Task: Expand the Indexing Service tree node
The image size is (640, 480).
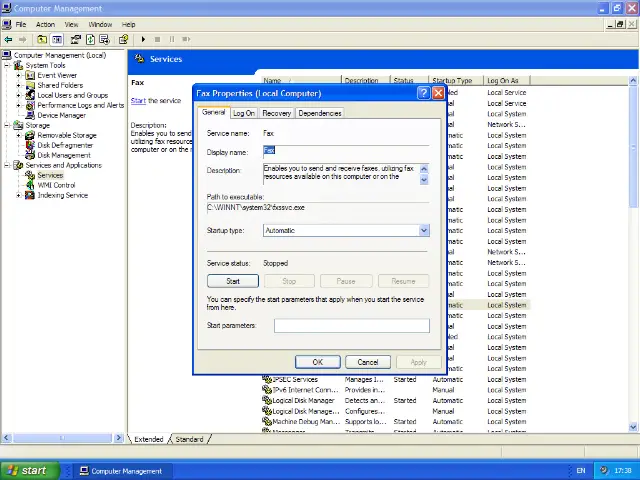Action: click(x=18, y=195)
